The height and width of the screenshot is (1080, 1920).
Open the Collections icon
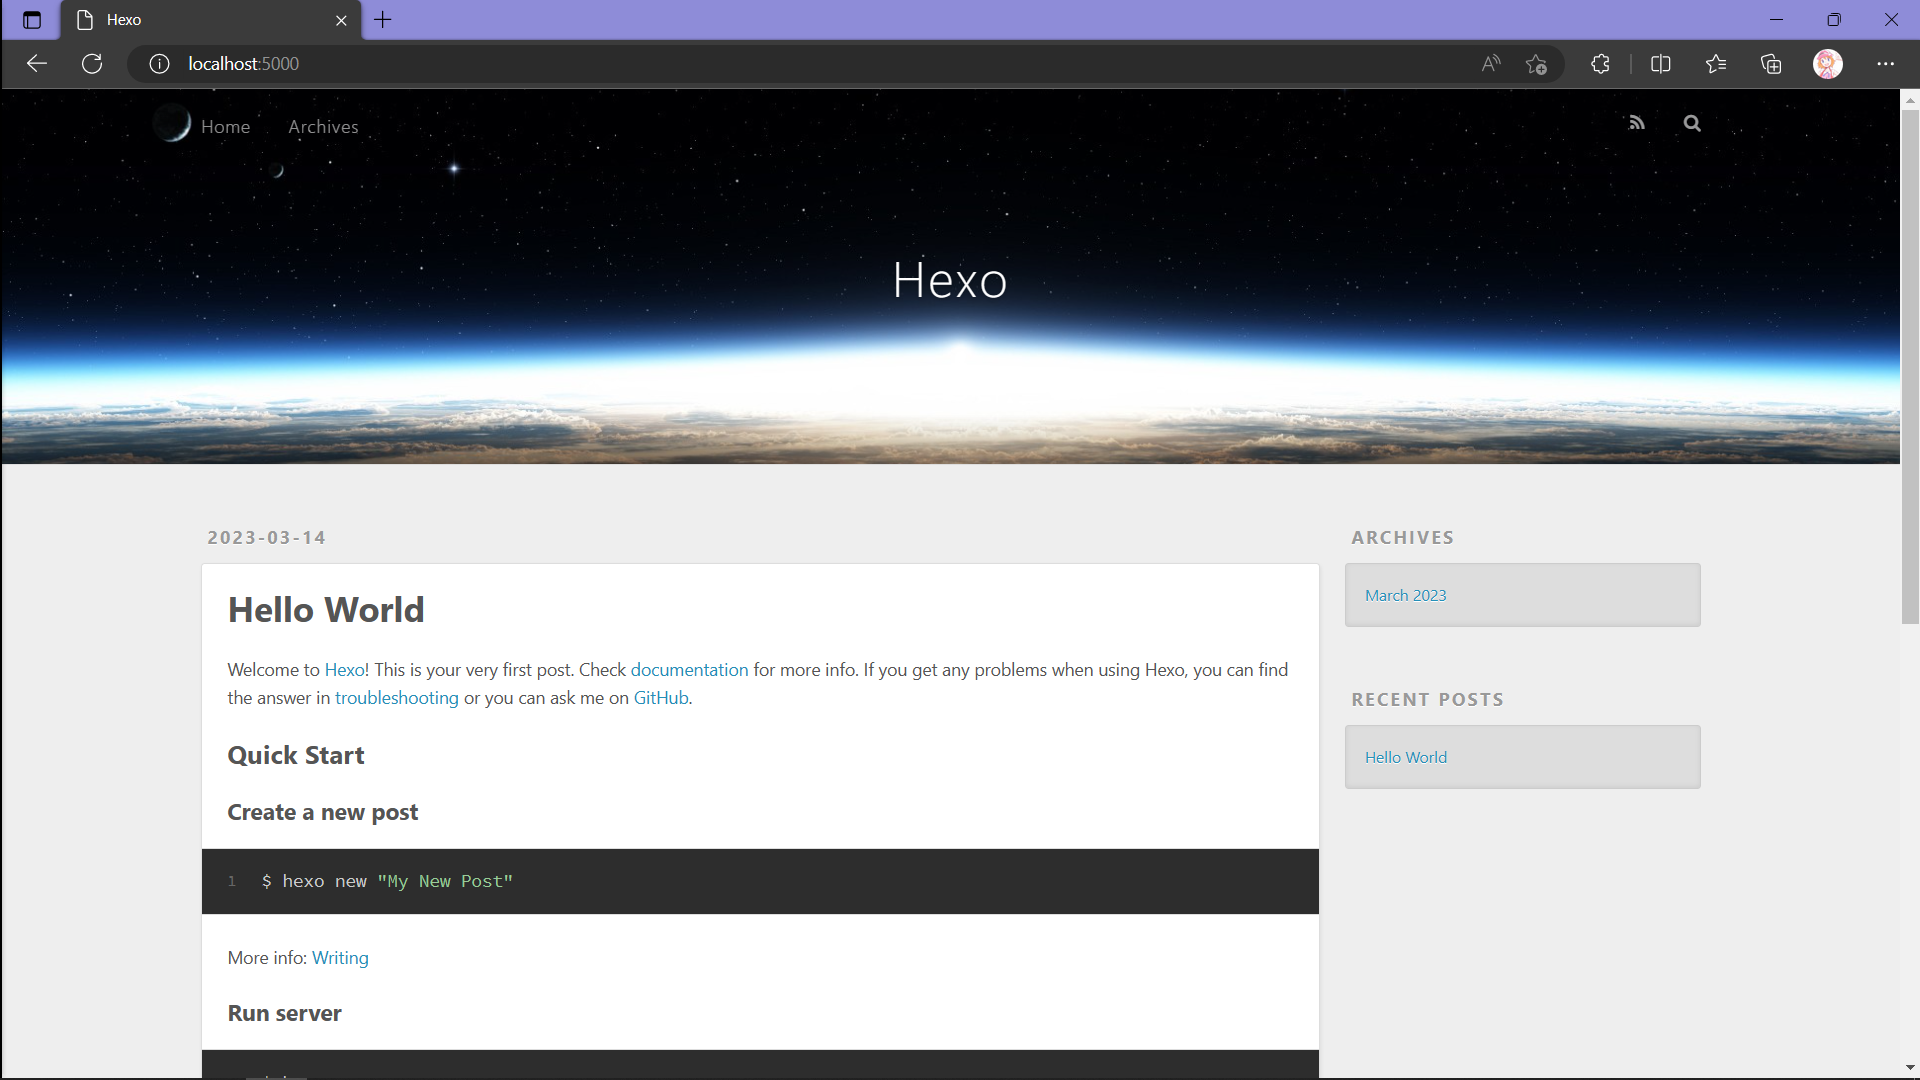click(x=1771, y=64)
